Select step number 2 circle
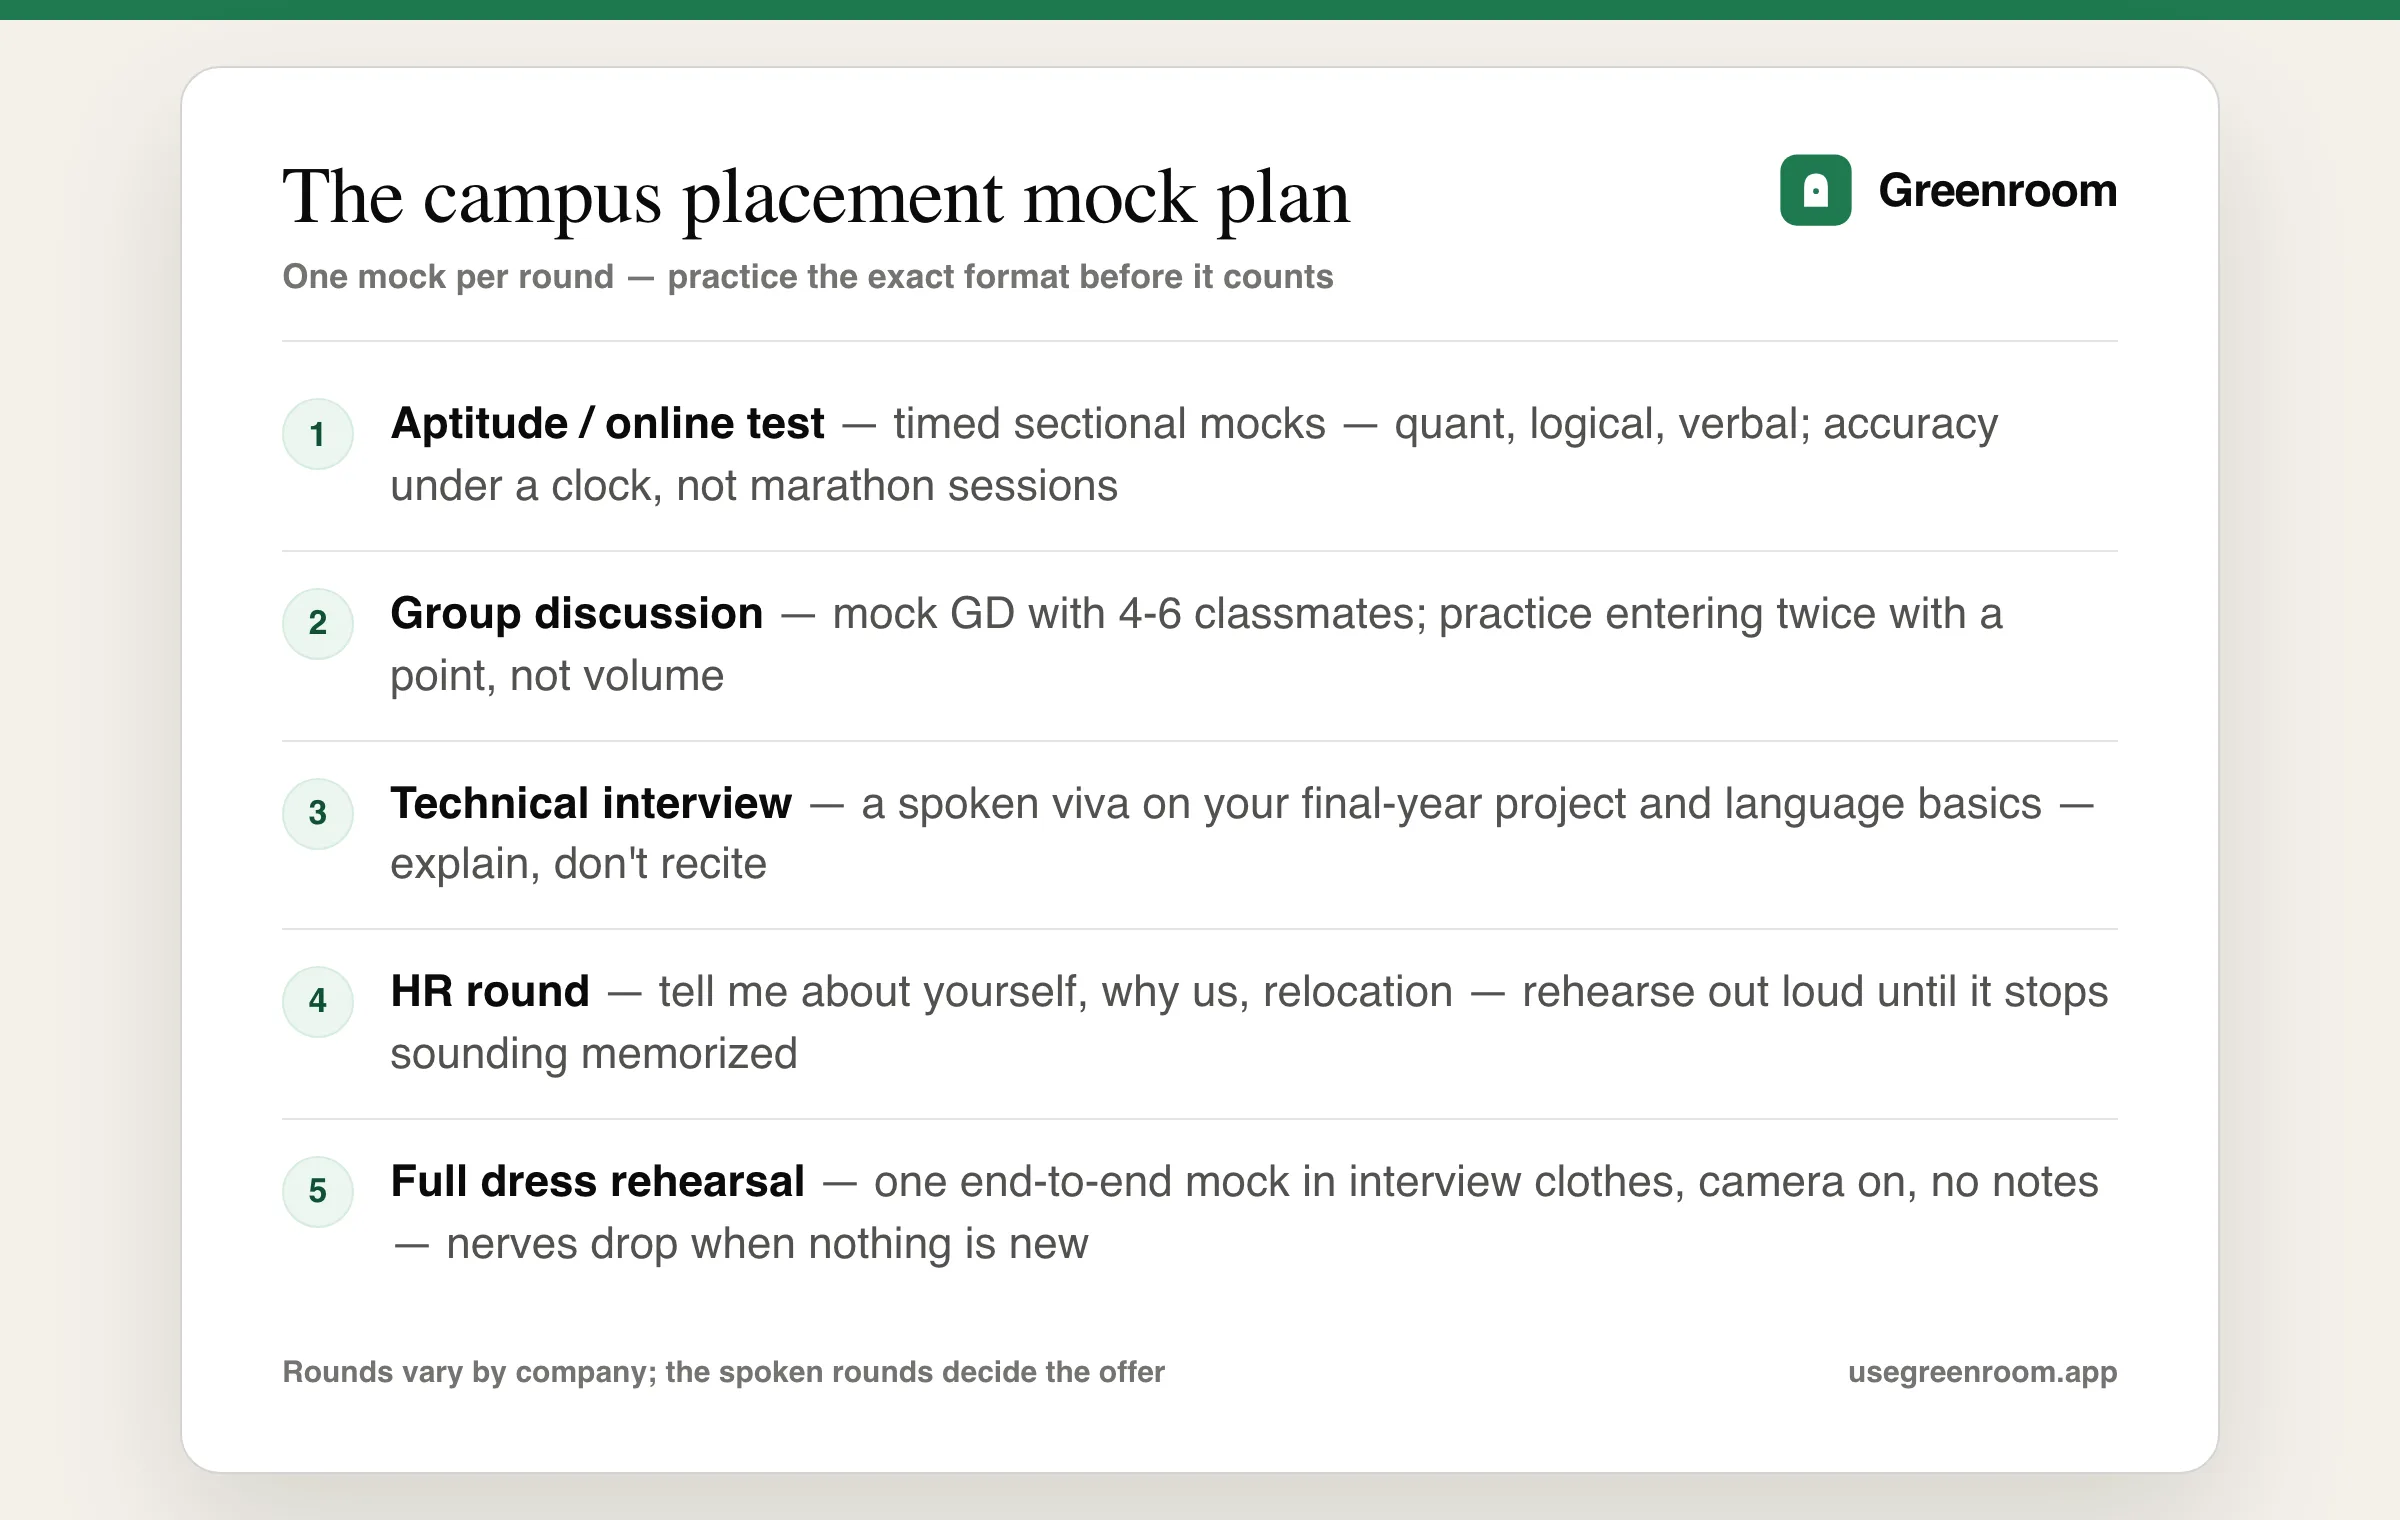Screen dimensions: 2400x1520 pos(318,623)
